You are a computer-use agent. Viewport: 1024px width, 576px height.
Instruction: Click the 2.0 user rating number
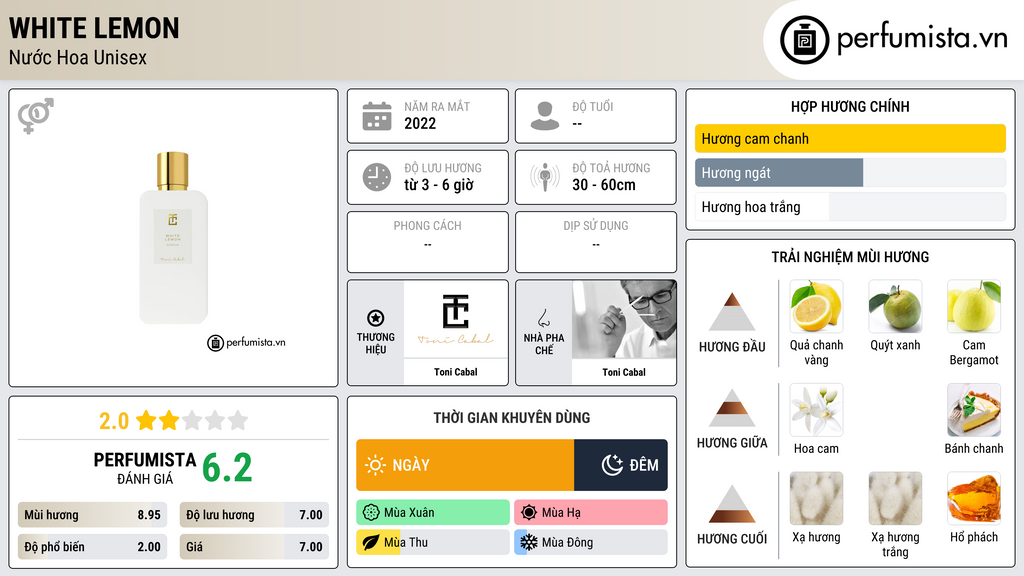114,421
